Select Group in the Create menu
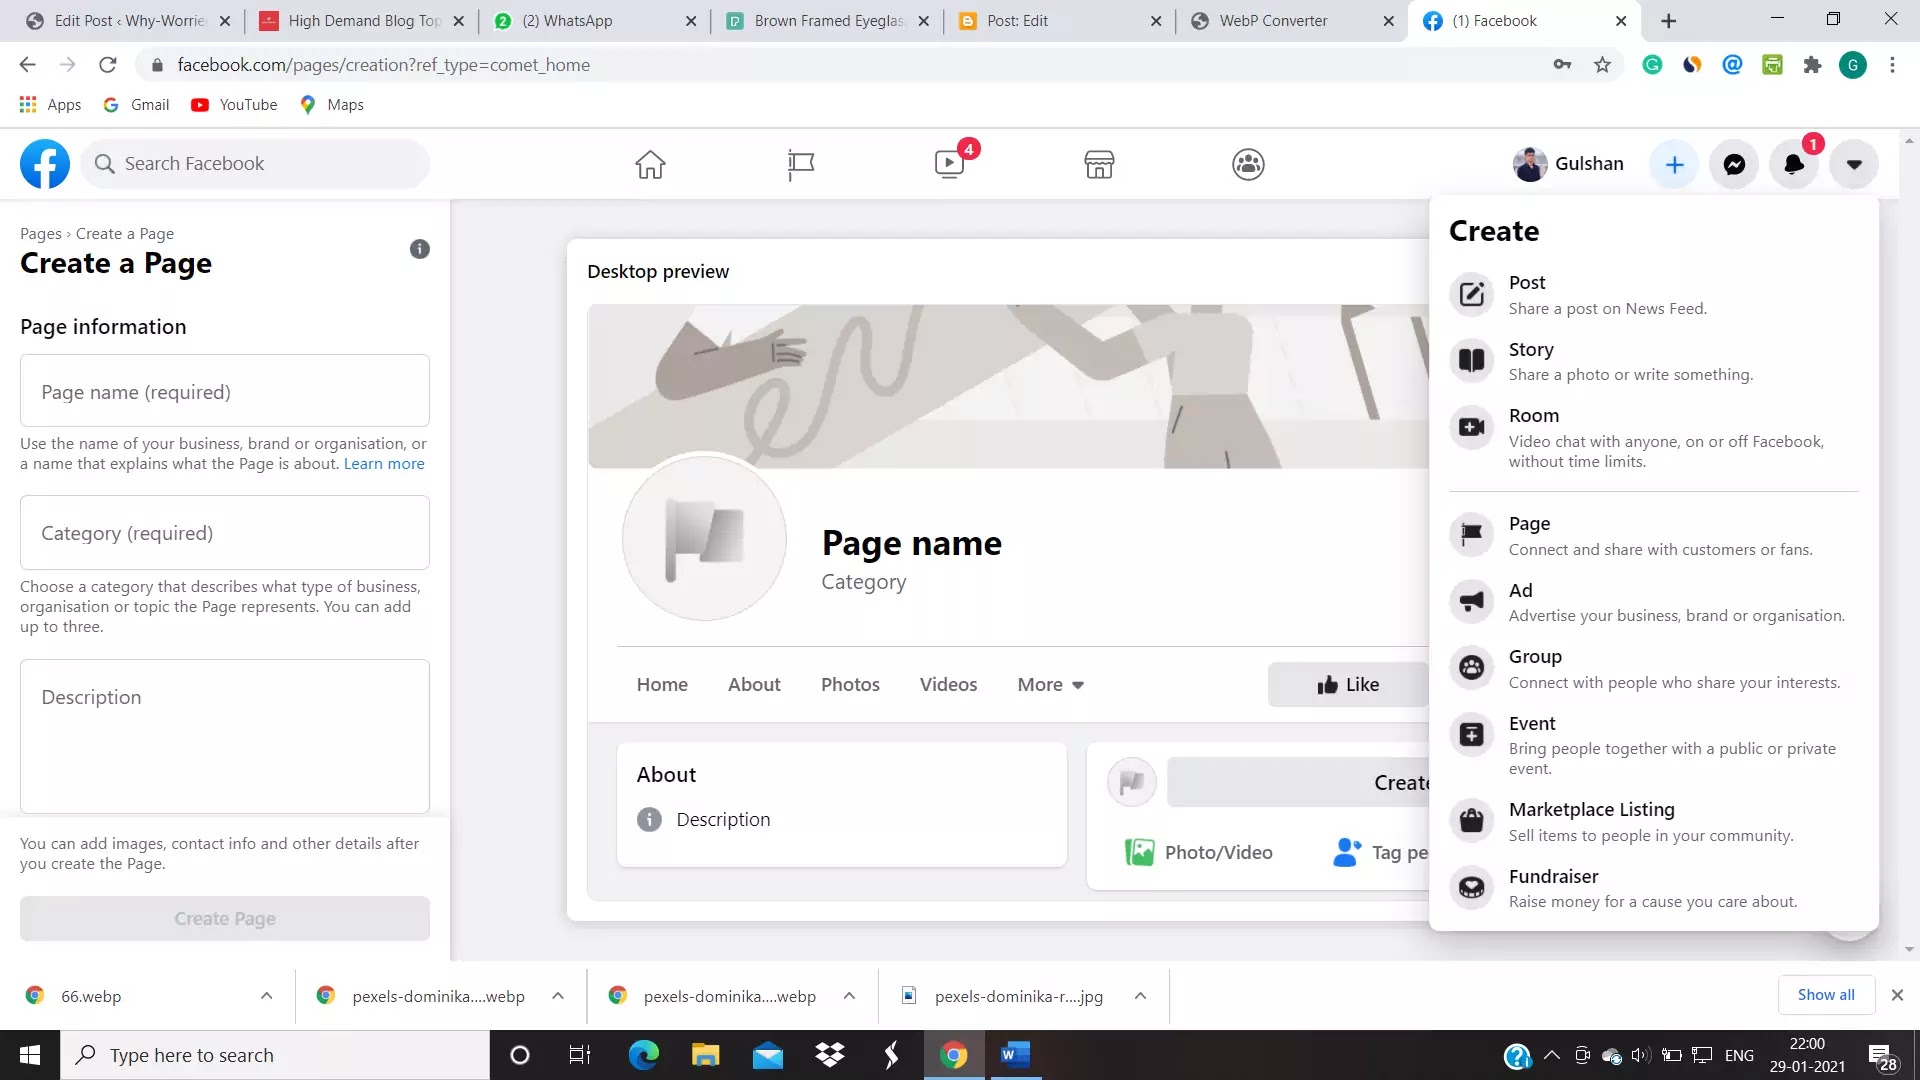The height and width of the screenshot is (1080, 1920). click(x=1653, y=669)
